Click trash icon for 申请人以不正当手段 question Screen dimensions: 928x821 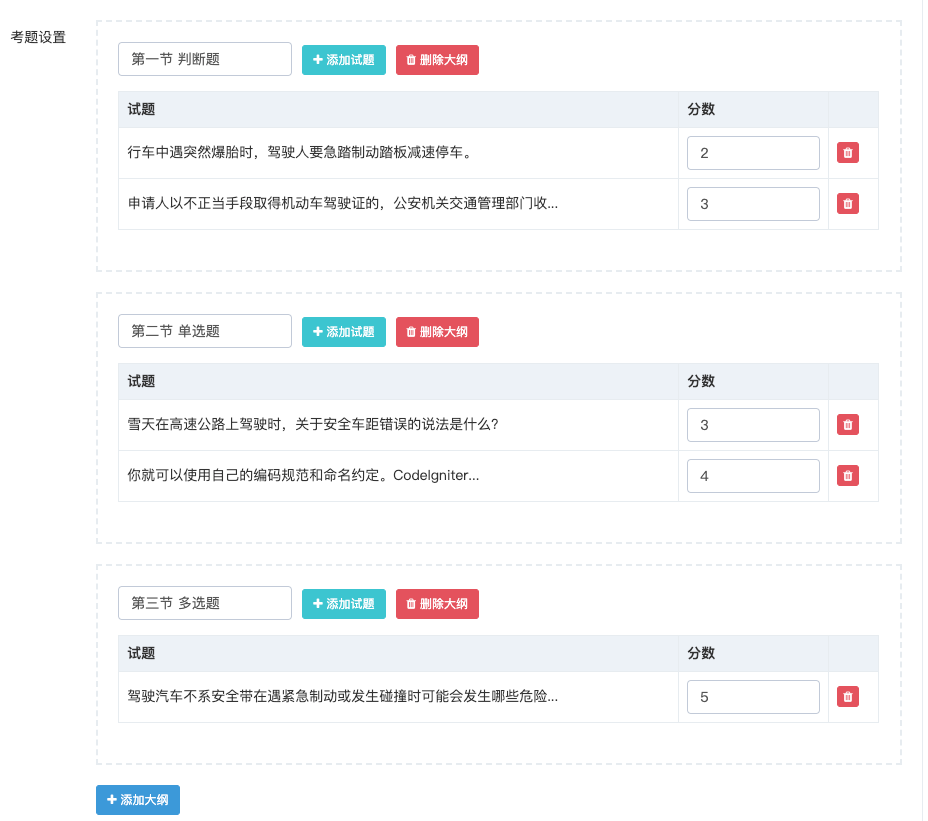click(x=847, y=204)
